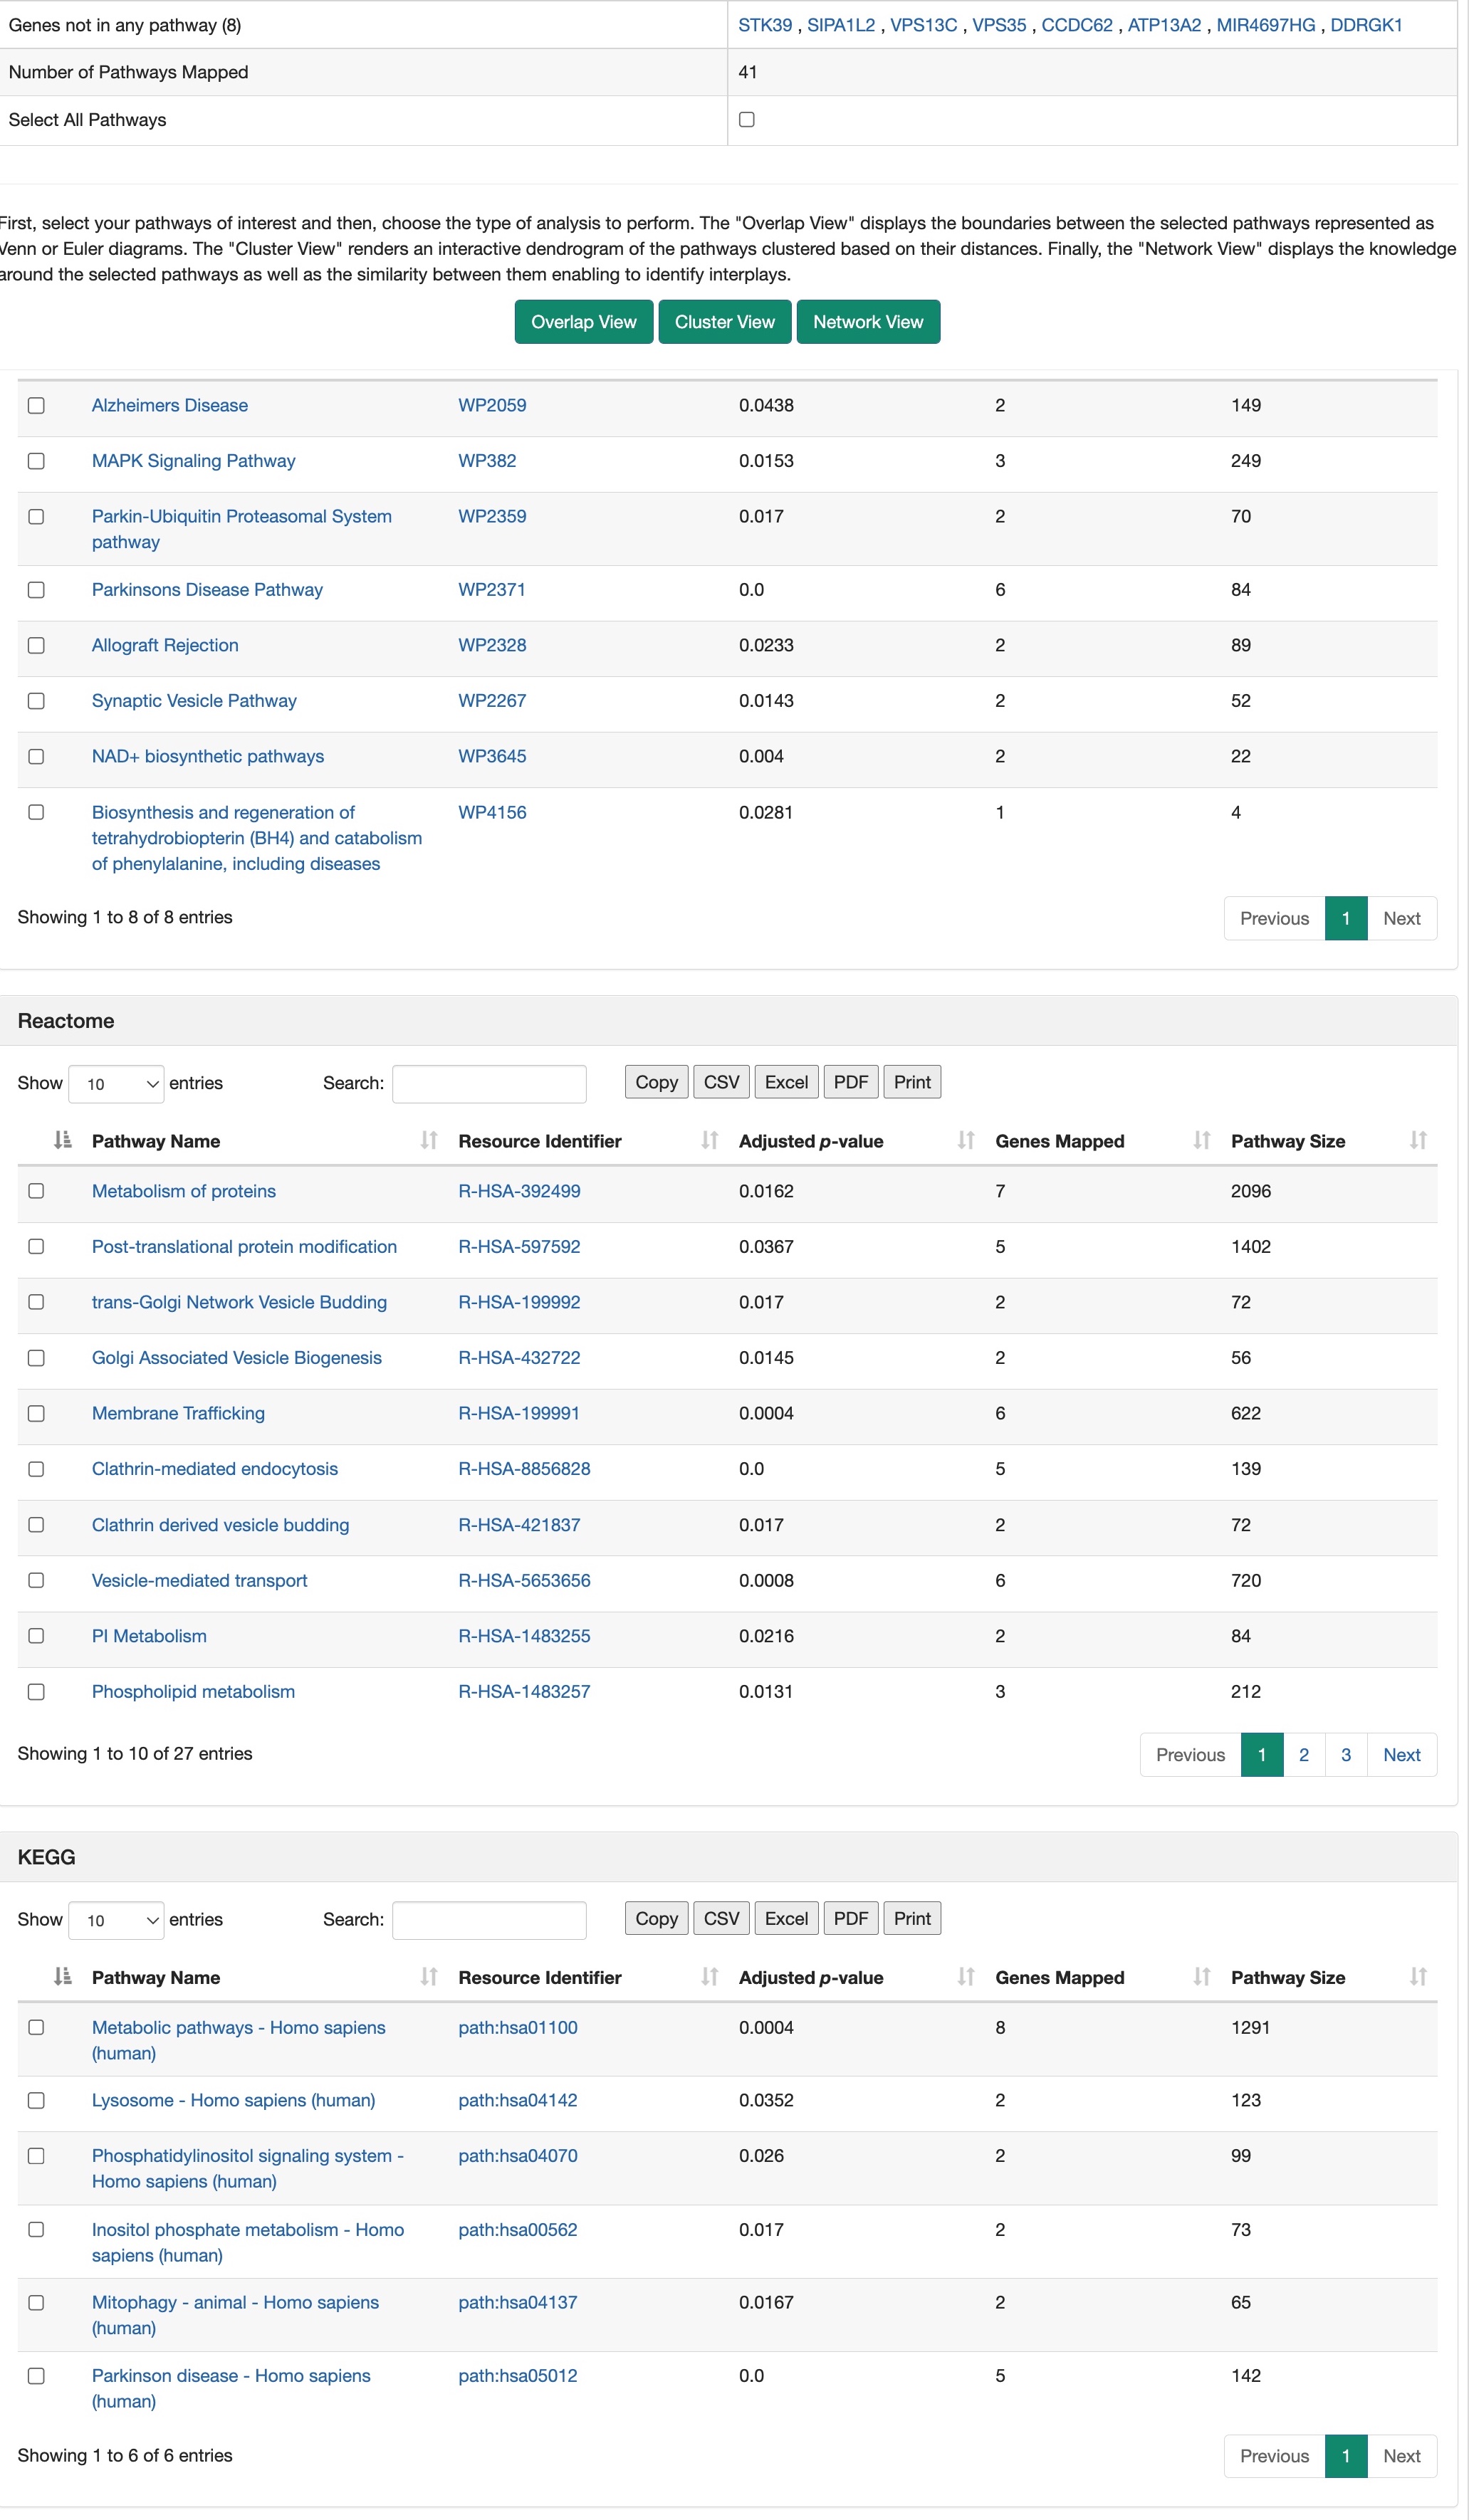Go to Reactome page 2
1469x2520 pixels.
[1304, 1755]
